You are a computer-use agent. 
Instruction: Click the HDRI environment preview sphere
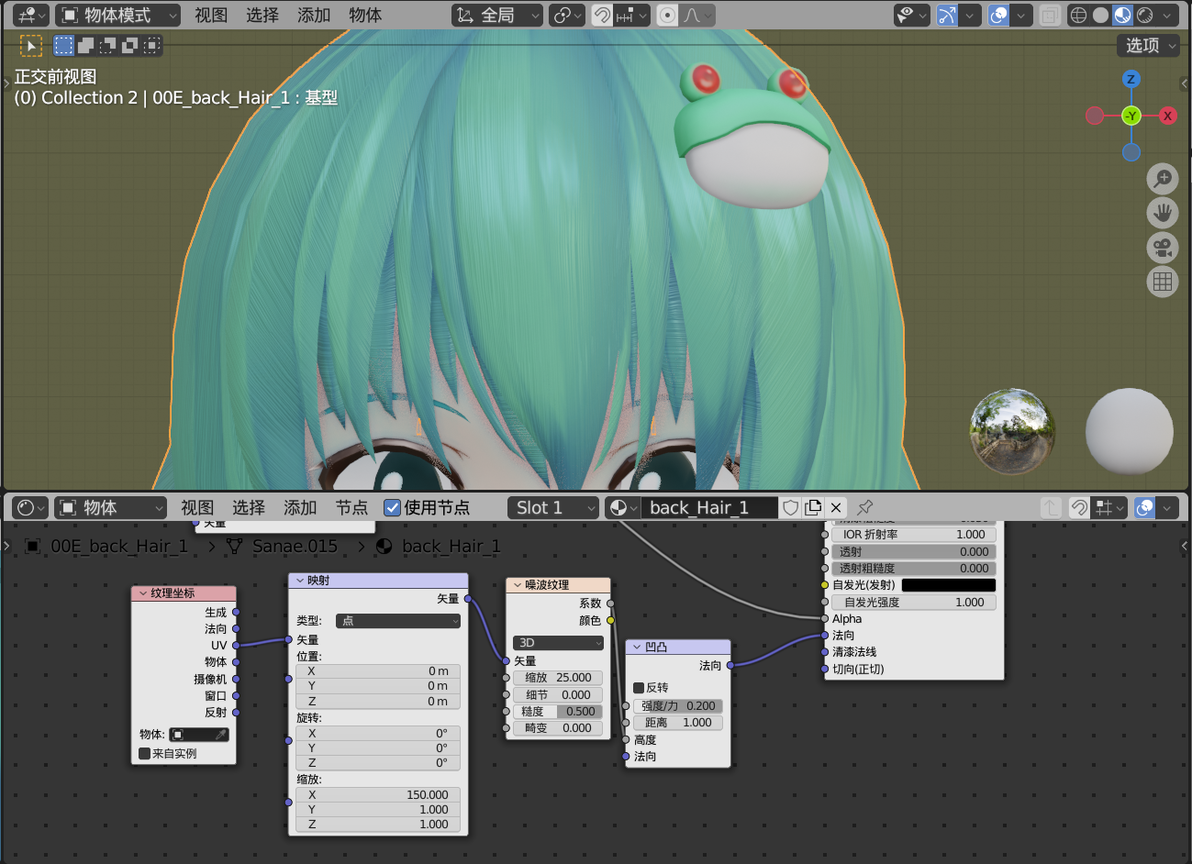coord(1012,431)
